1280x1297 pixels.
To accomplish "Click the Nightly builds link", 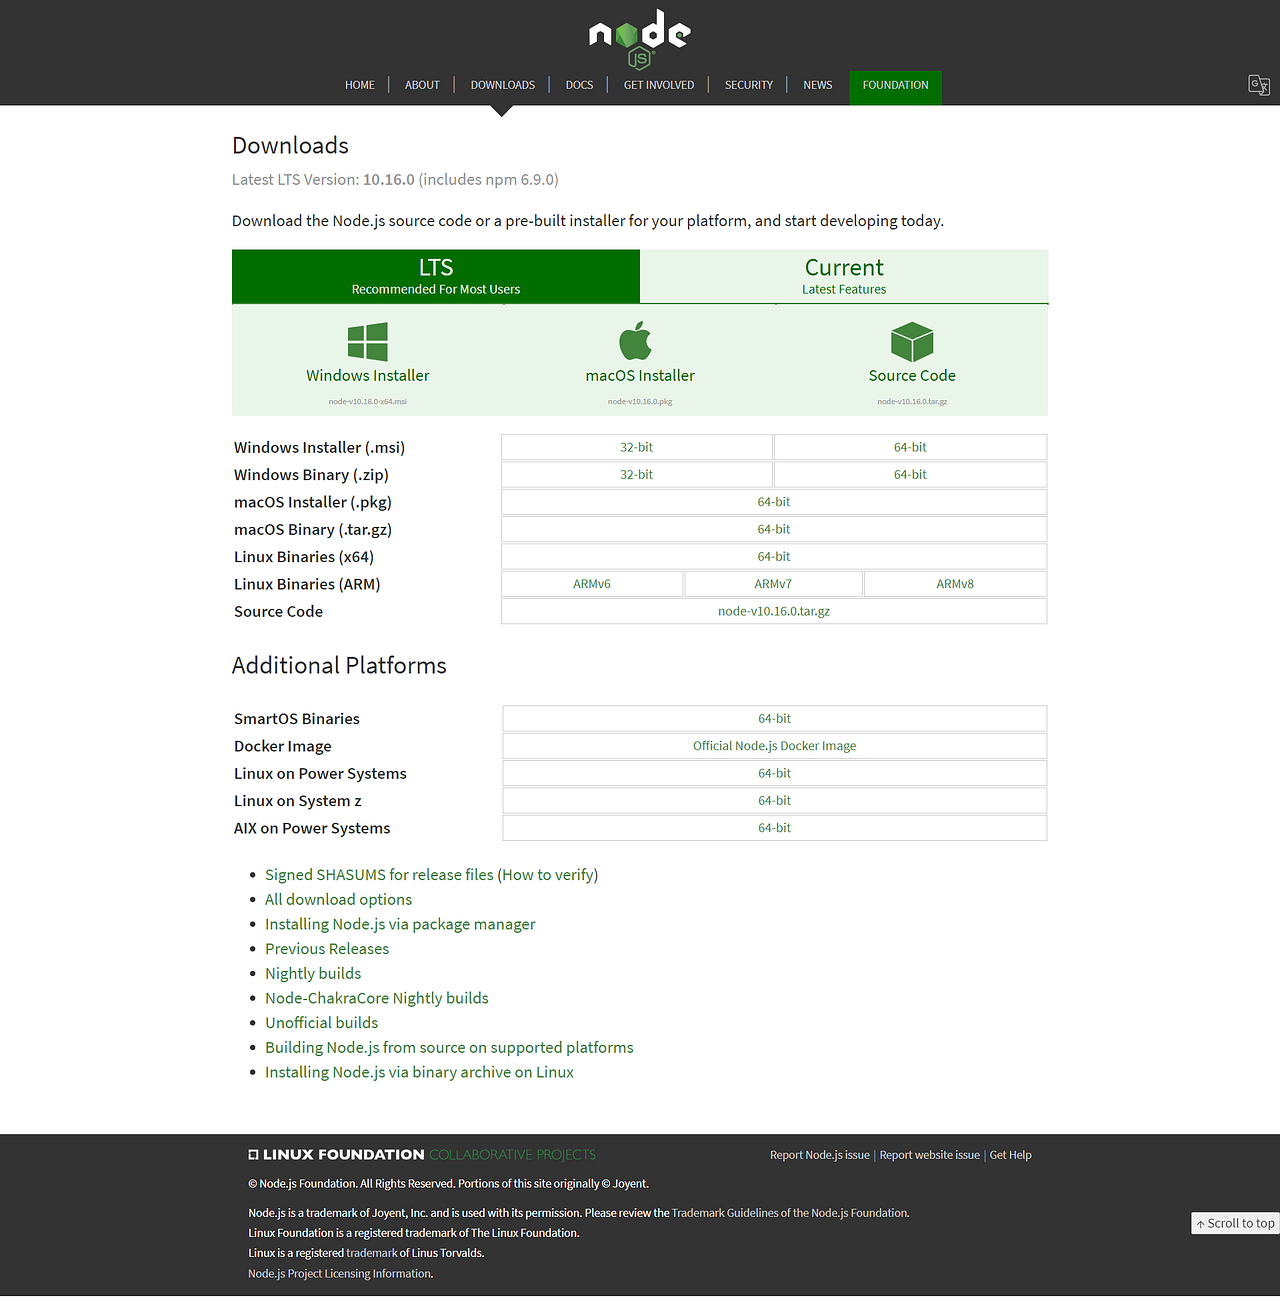I will [x=313, y=973].
